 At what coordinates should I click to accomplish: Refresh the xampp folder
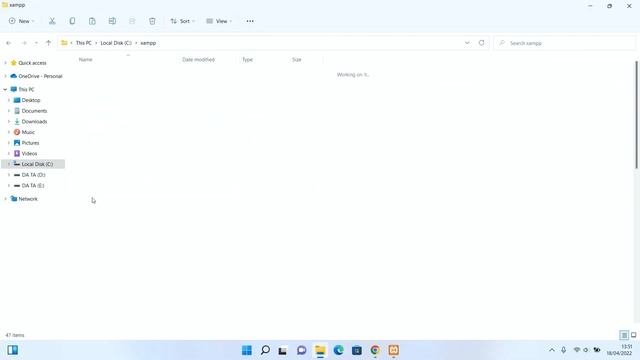482,43
